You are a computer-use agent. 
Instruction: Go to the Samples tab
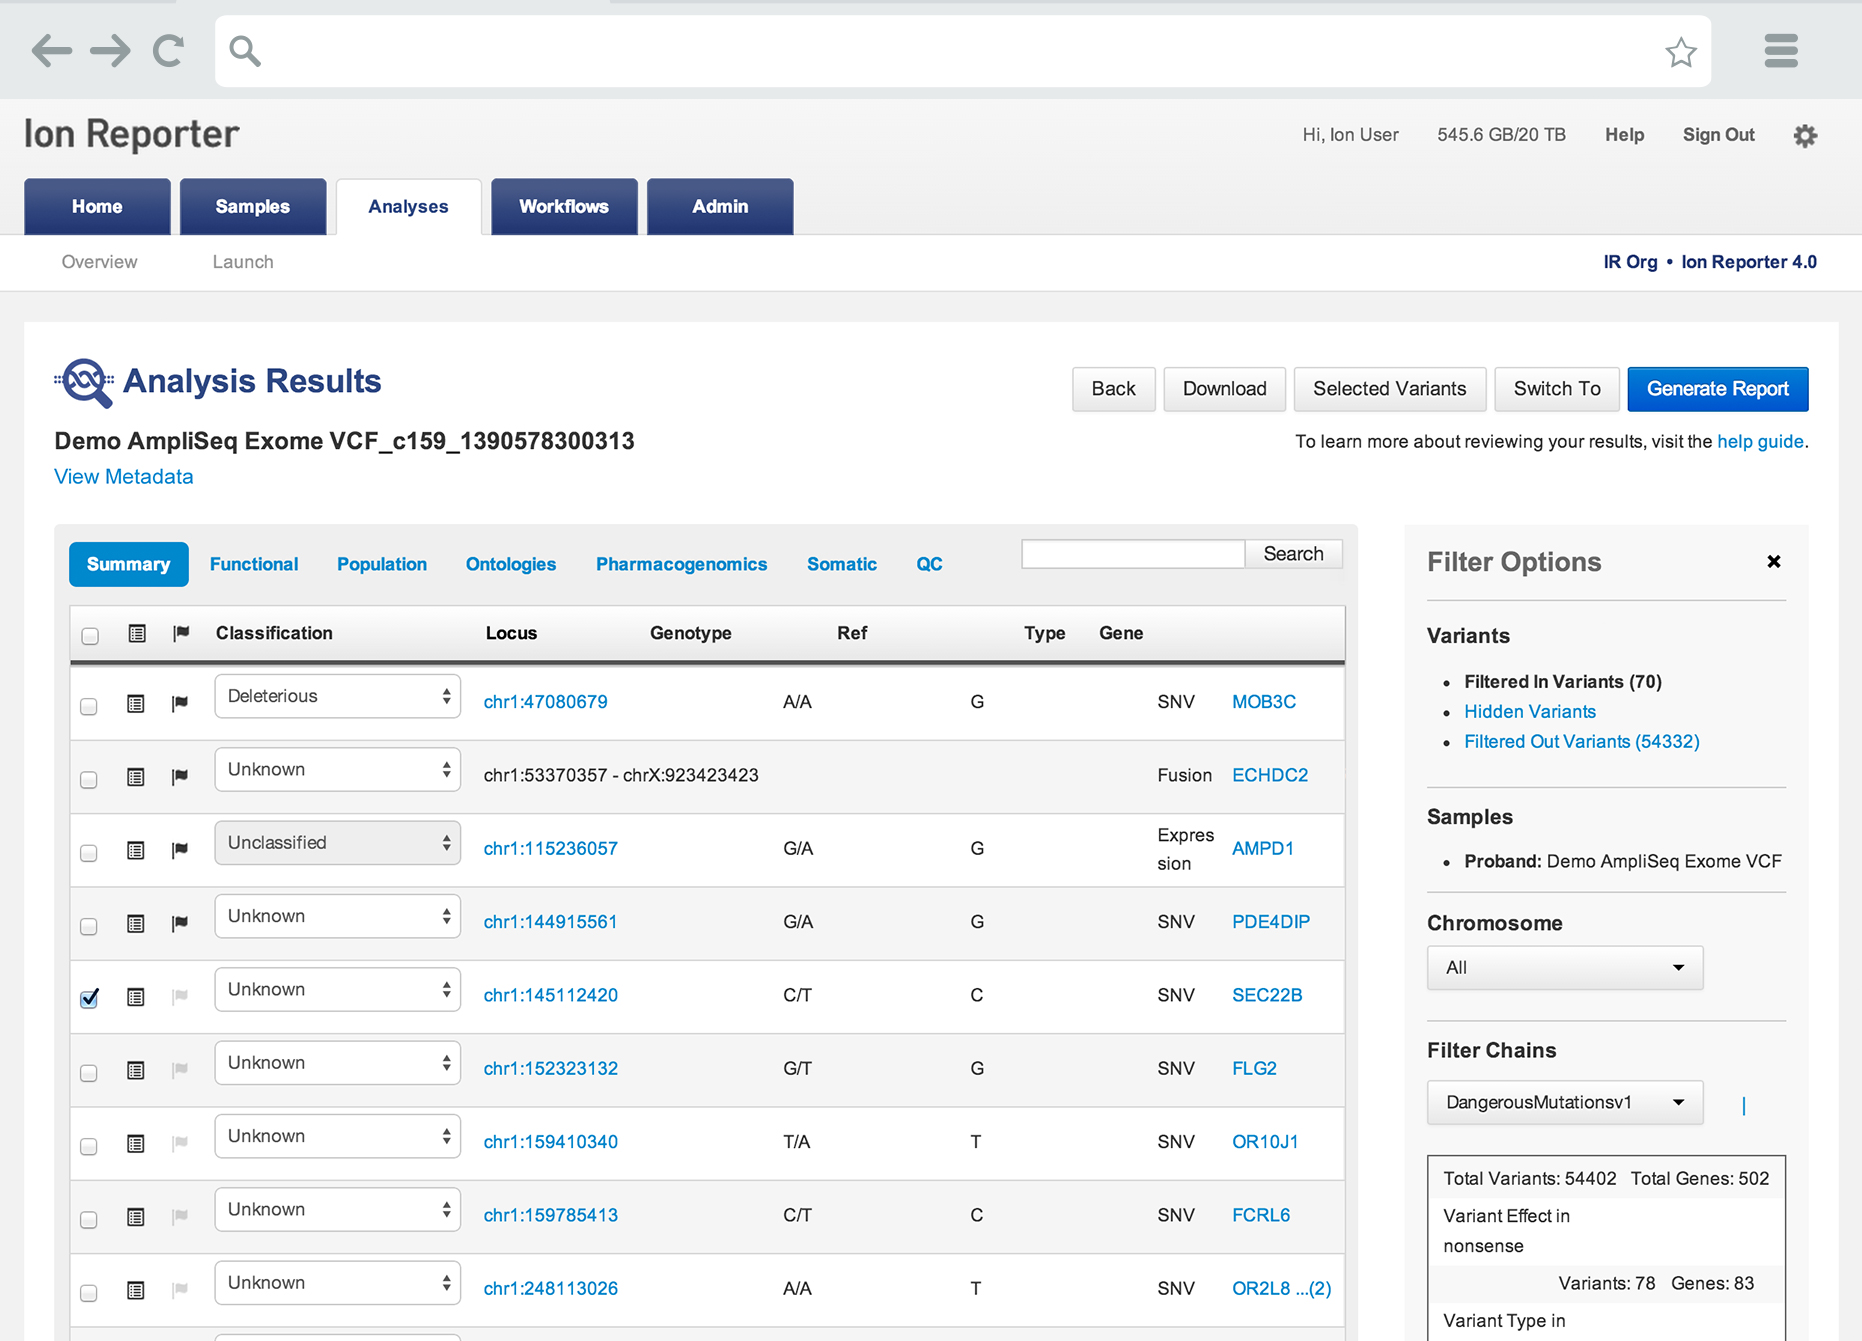253,206
